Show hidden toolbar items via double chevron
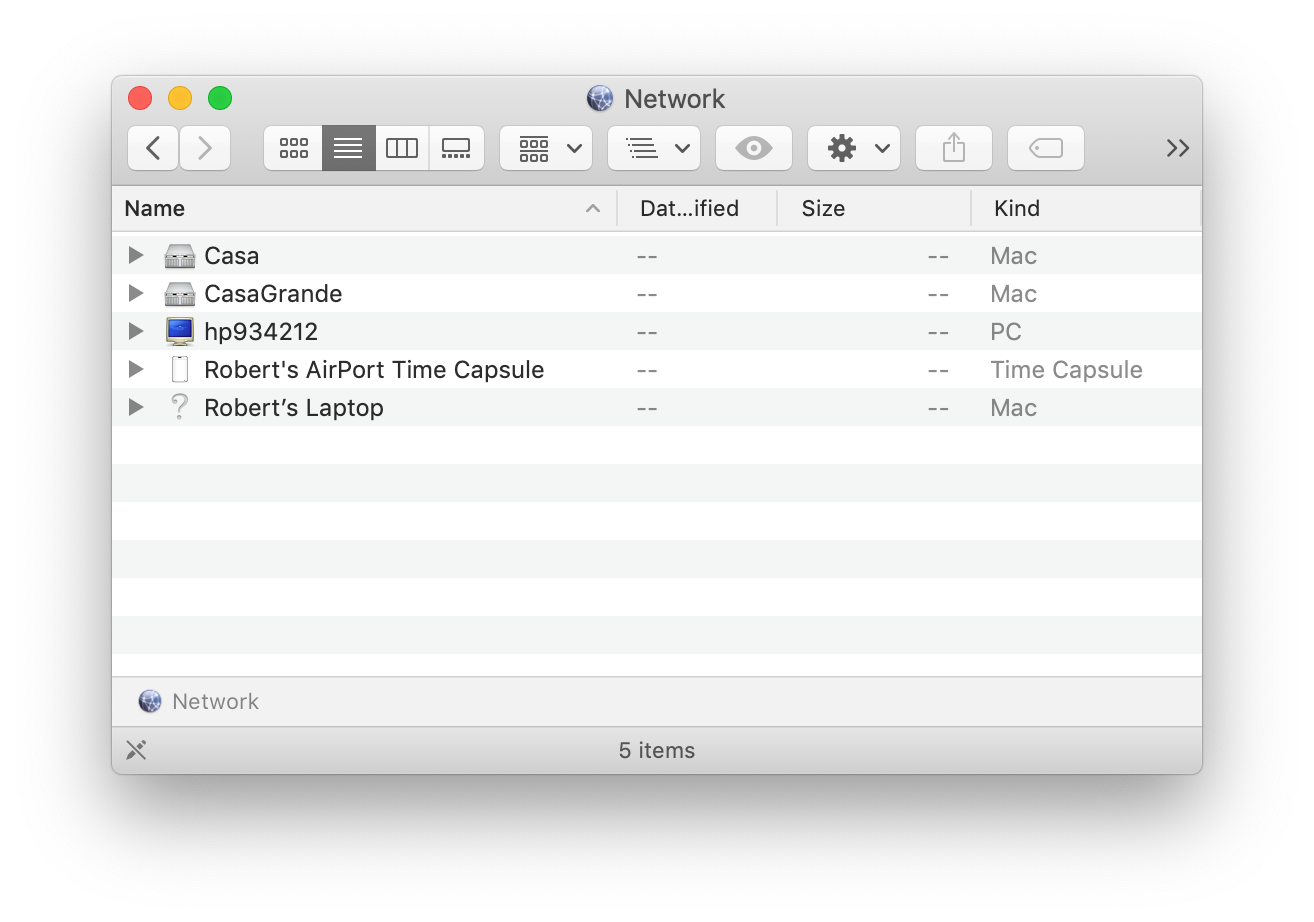Image resolution: width=1314 pixels, height=922 pixels. [1178, 148]
